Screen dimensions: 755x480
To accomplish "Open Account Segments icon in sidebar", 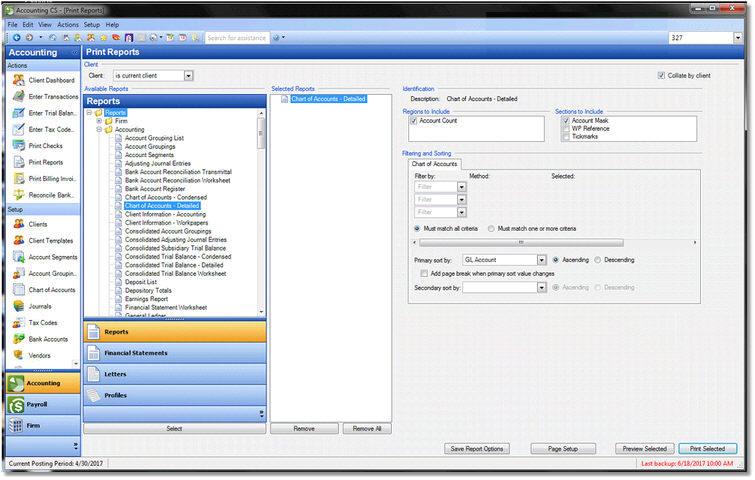I will click(x=19, y=257).
